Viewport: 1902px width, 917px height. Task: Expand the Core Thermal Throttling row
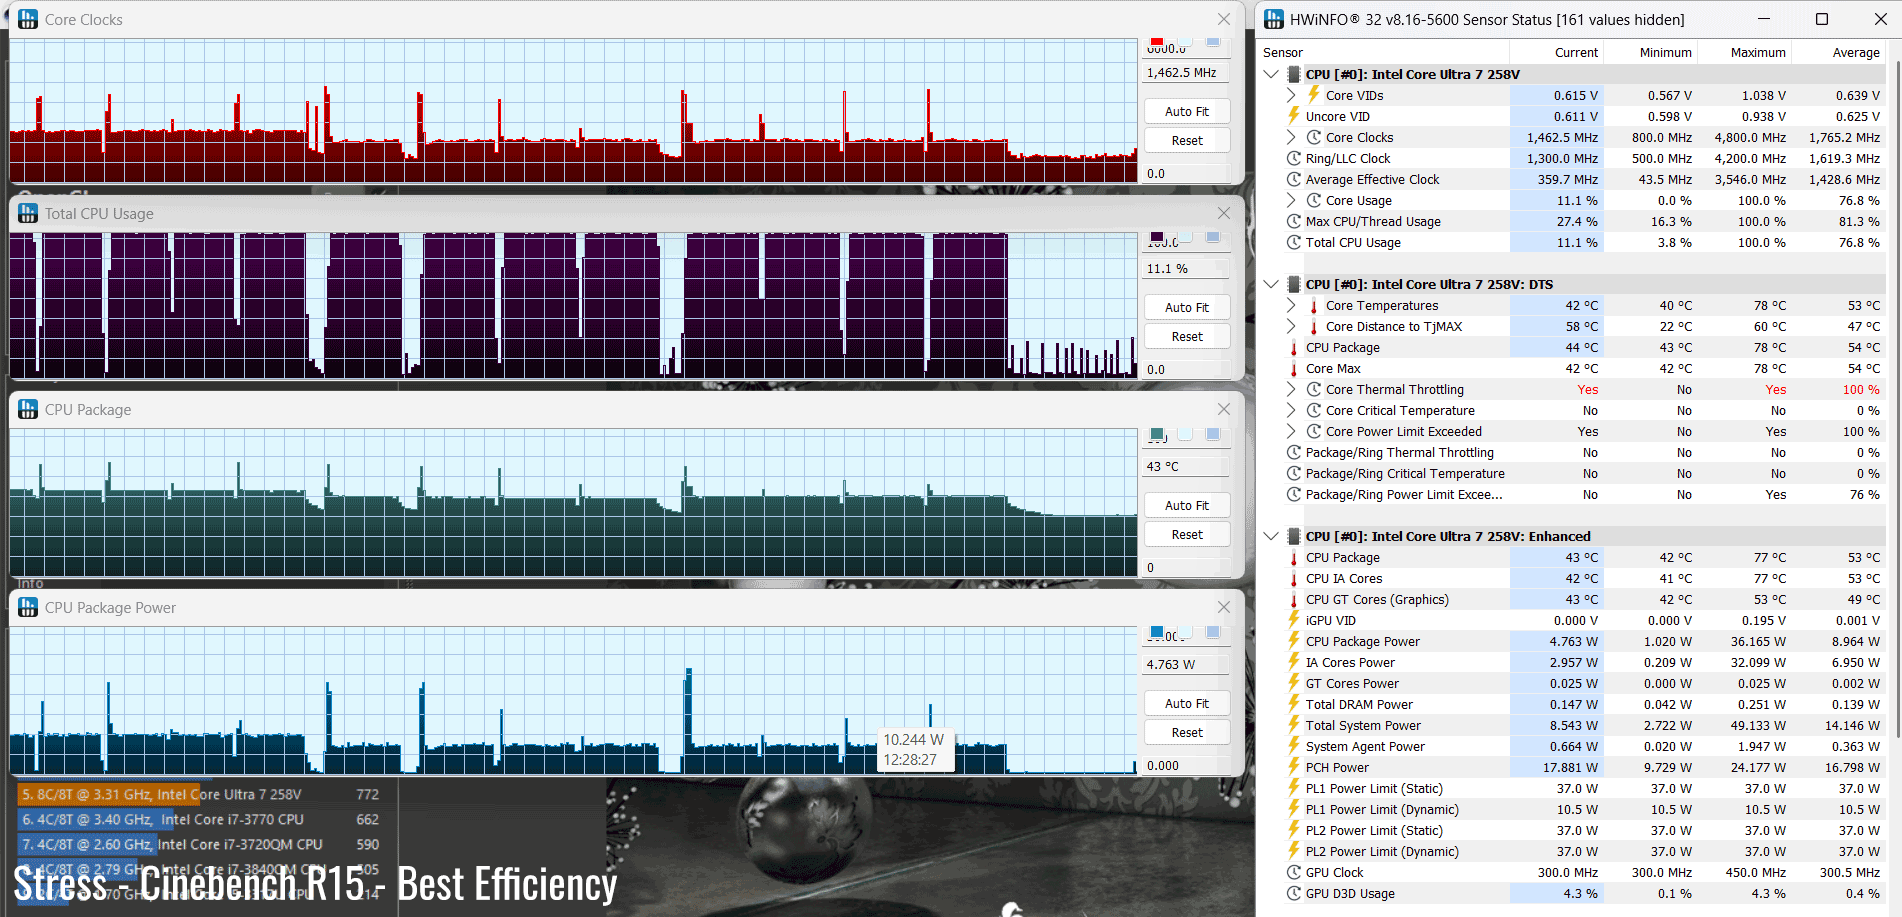pyautogui.click(x=1291, y=389)
